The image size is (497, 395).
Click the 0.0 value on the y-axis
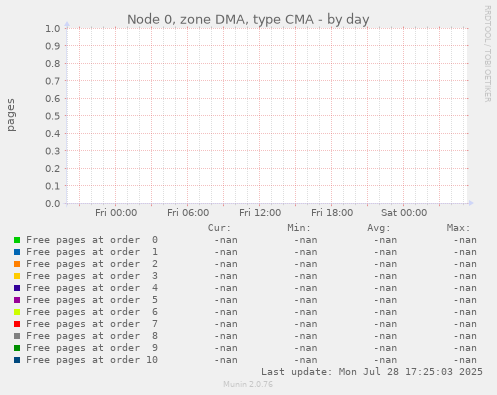coord(53,203)
